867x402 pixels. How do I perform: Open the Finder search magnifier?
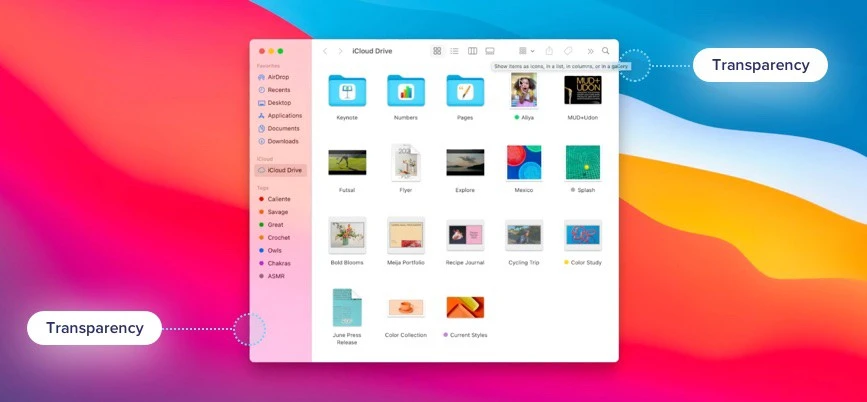pyautogui.click(x=605, y=50)
